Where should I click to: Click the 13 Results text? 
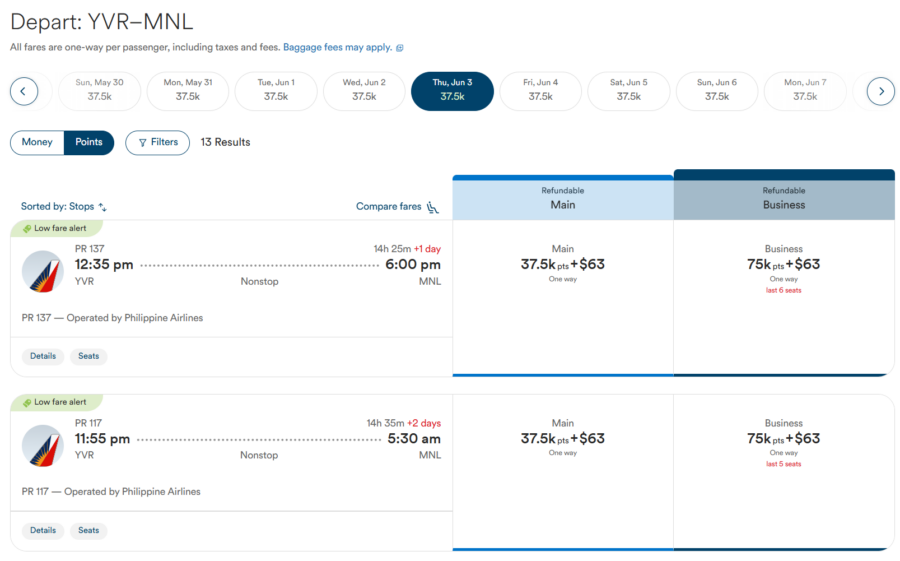pyautogui.click(x=226, y=142)
